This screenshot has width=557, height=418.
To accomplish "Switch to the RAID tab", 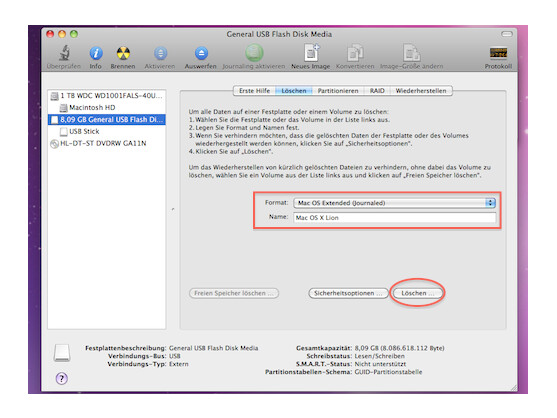I will pyautogui.click(x=377, y=91).
